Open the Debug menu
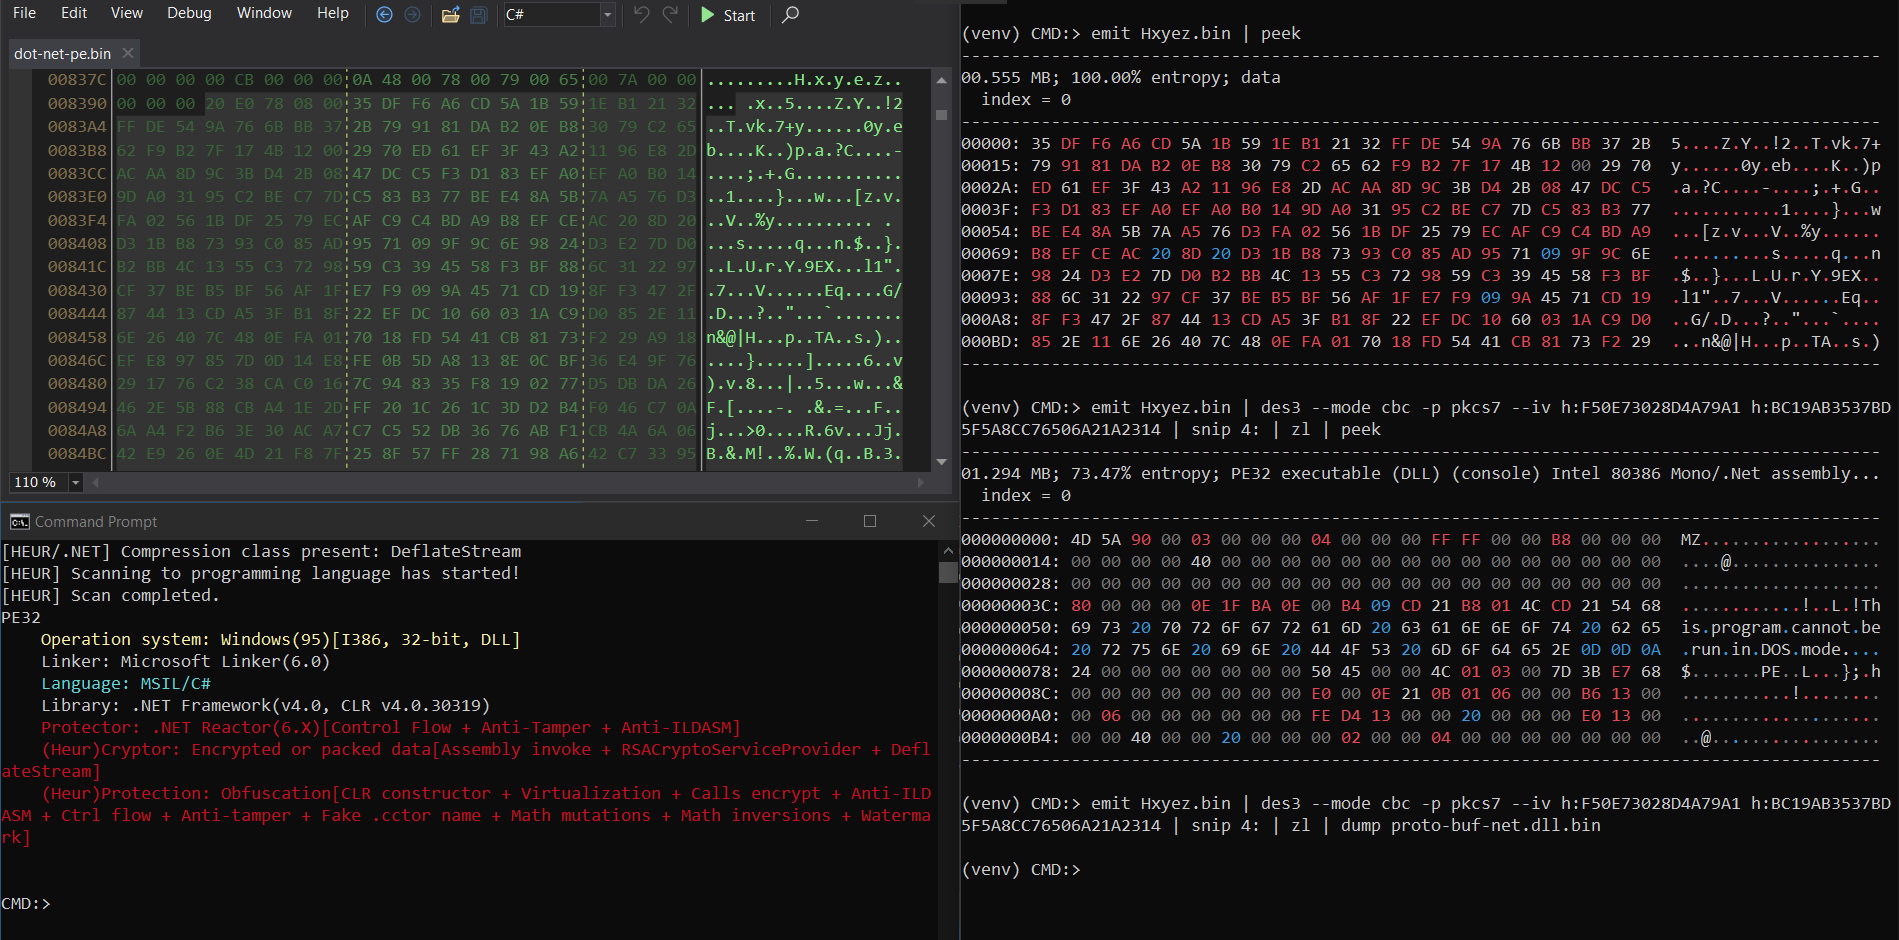 (189, 13)
